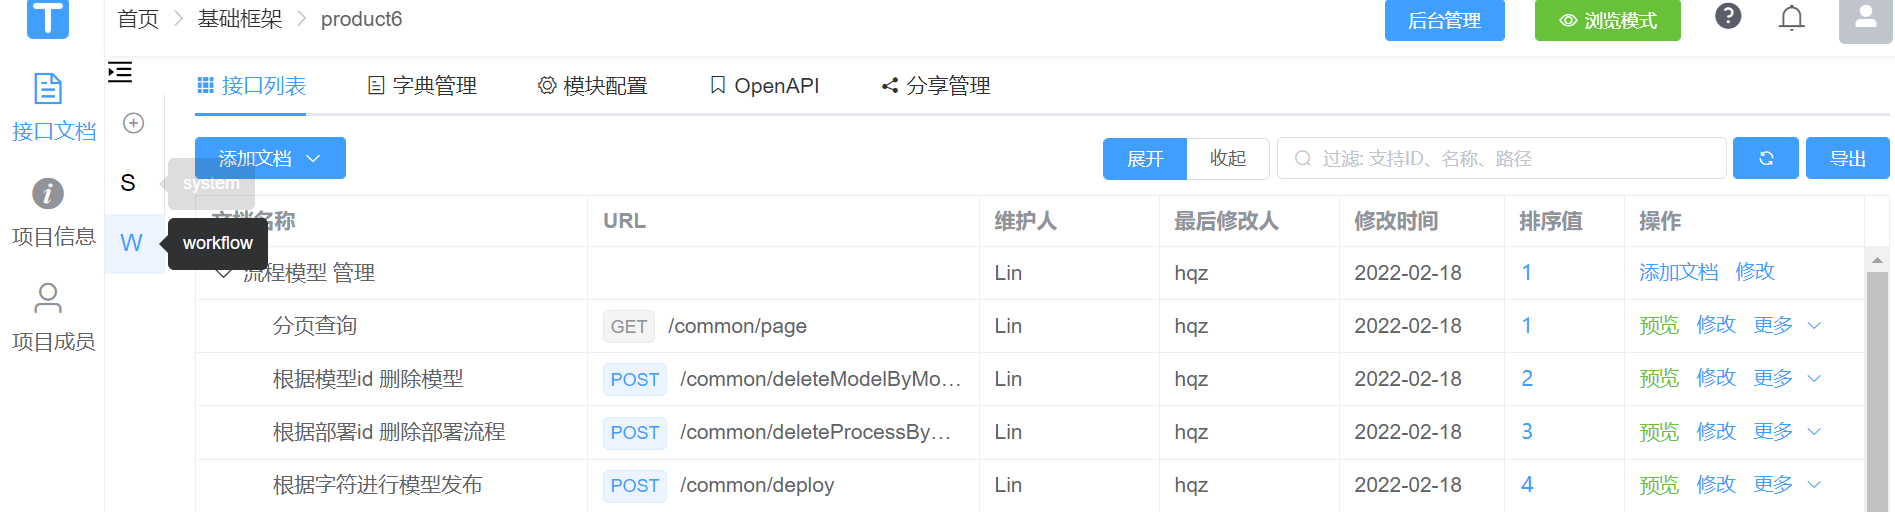The image size is (1895, 512).
Task: Expand 更多 menu for 分页查询 row
Action: pyautogui.click(x=1786, y=326)
